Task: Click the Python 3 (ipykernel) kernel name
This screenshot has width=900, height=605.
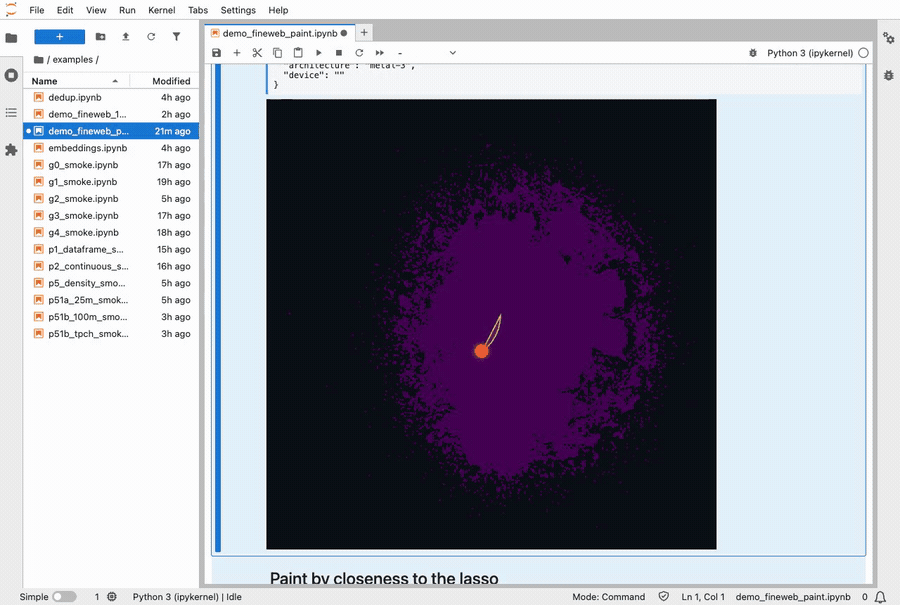Action: 810,53
